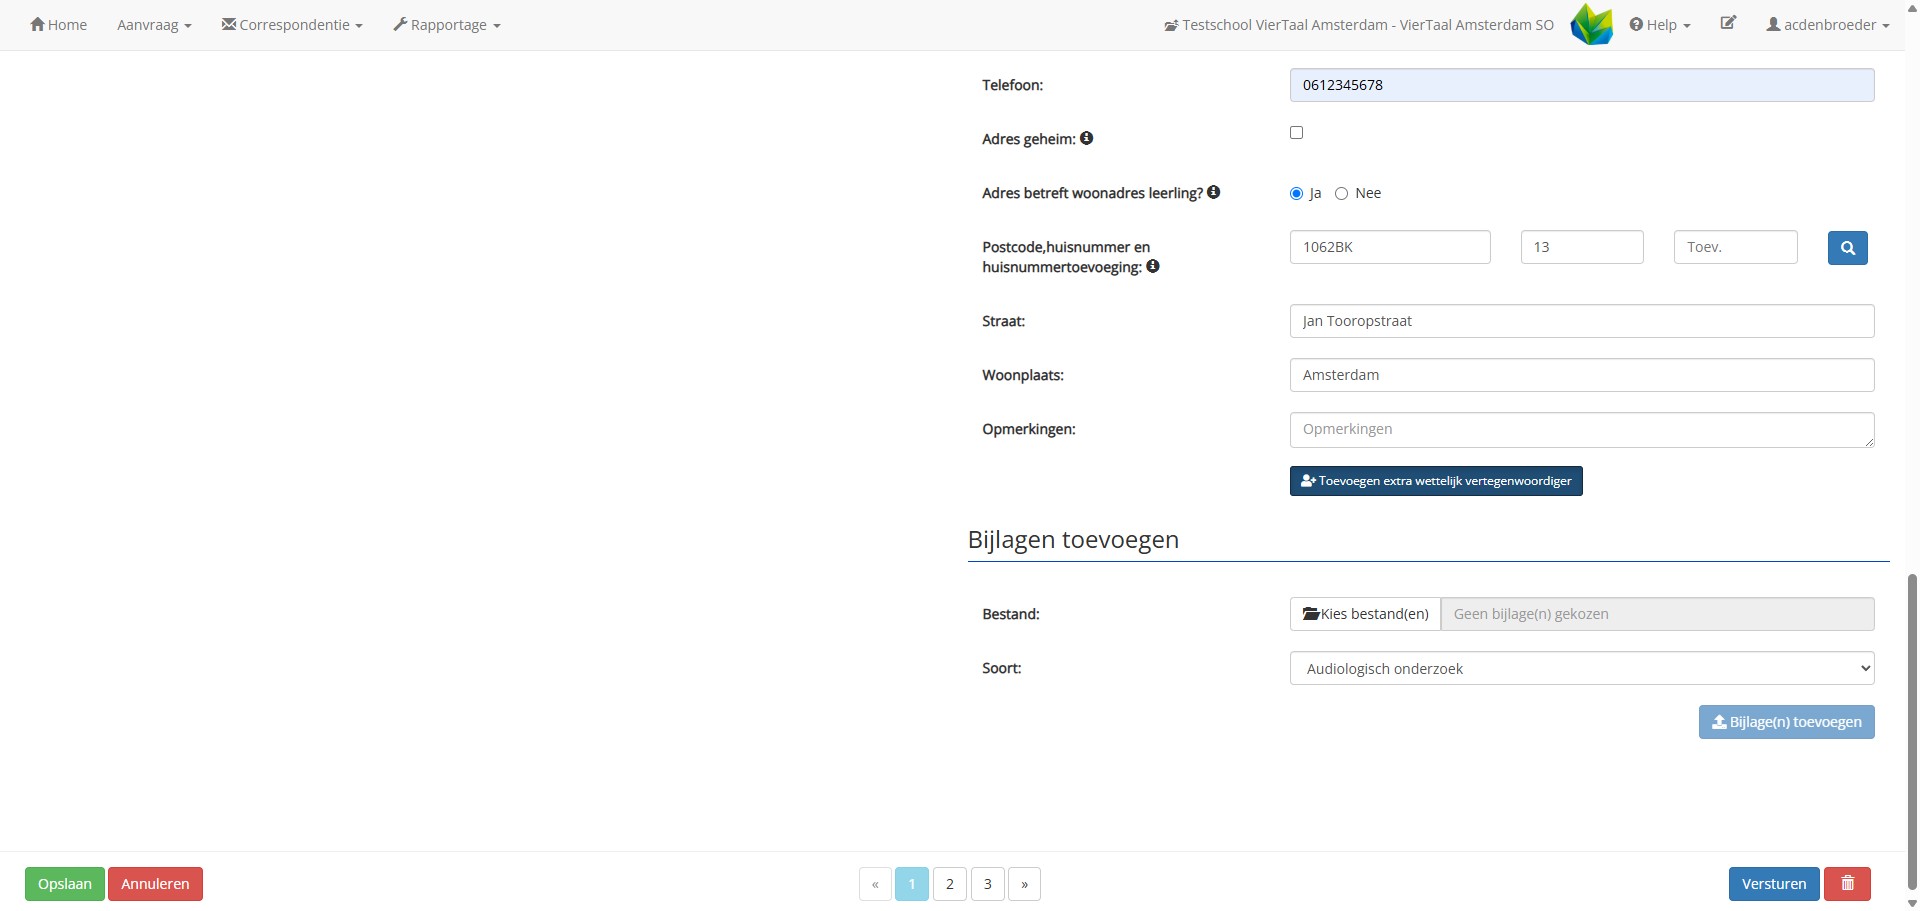Click Toevoegen extra wettelijk vertegenwoordiger button
The height and width of the screenshot is (911, 1920).
(1436, 481)
